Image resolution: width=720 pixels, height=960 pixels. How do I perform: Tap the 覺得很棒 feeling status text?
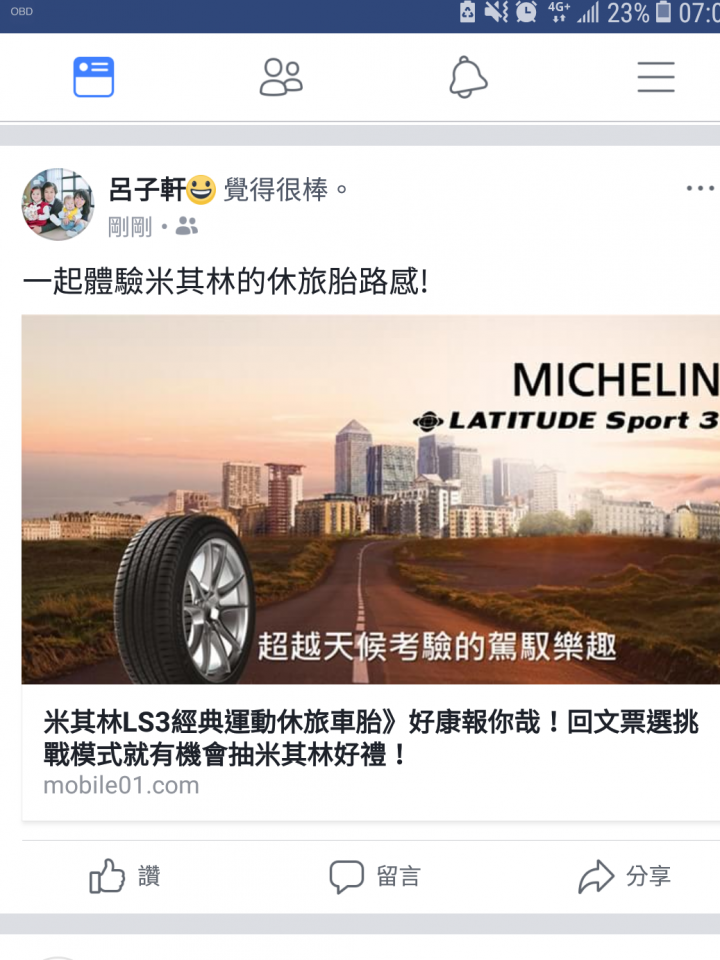[285, 189]
